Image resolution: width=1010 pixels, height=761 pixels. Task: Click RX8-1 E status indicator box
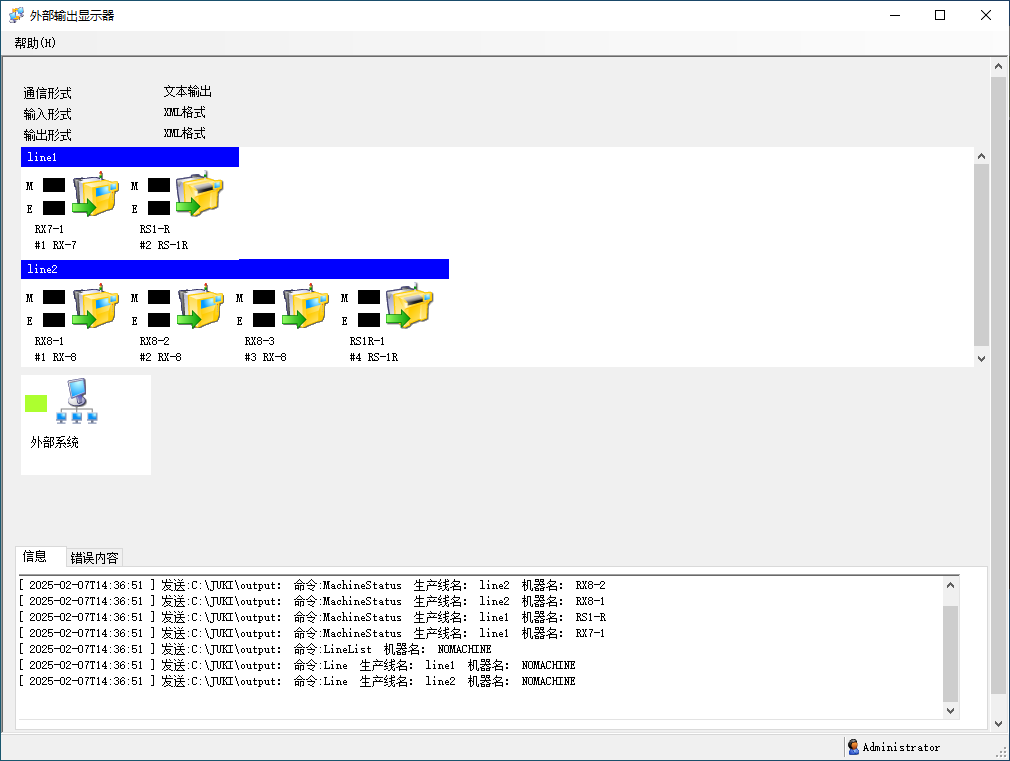(x=54, y=320)
